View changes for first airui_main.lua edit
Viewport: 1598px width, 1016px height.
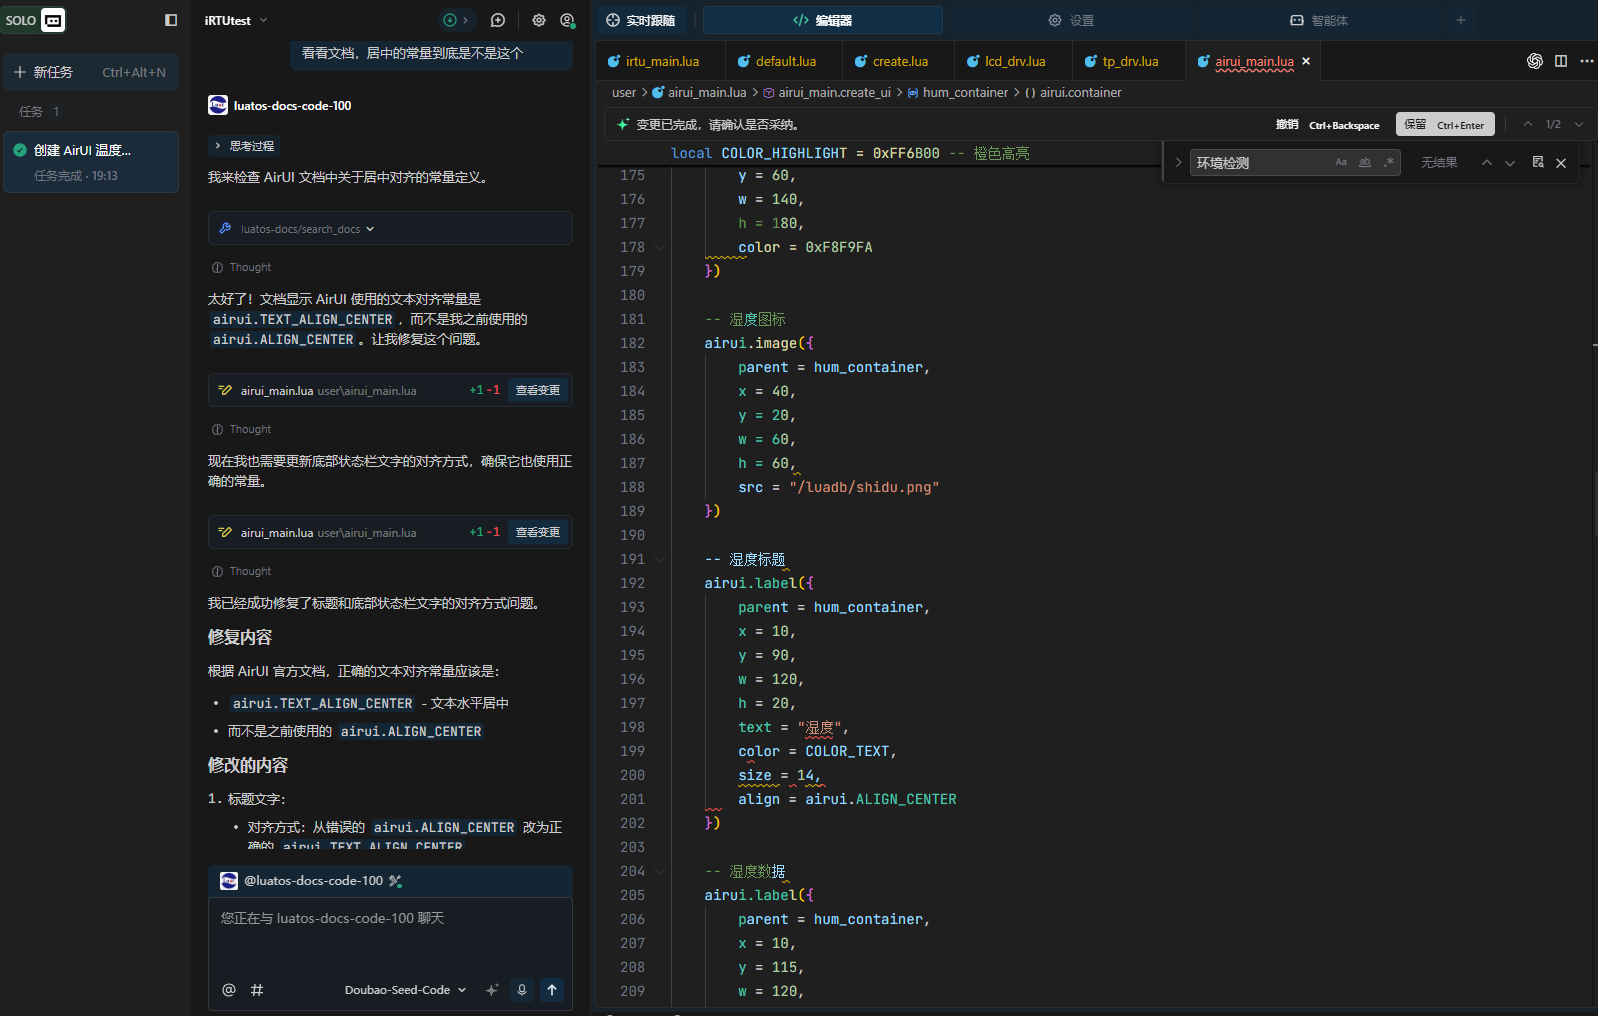pos(538,390)
